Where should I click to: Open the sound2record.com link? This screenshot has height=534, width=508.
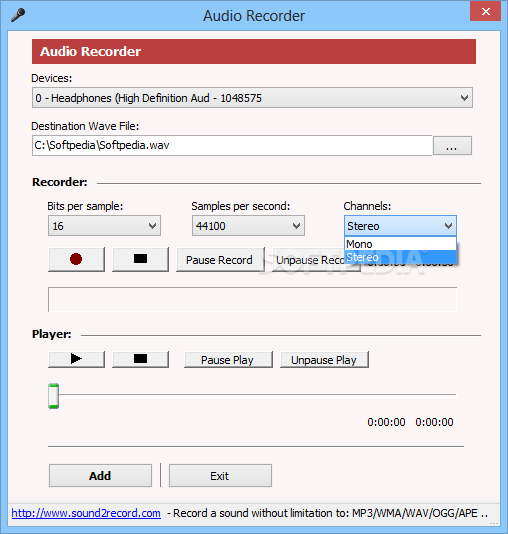(x=86, y=513)
